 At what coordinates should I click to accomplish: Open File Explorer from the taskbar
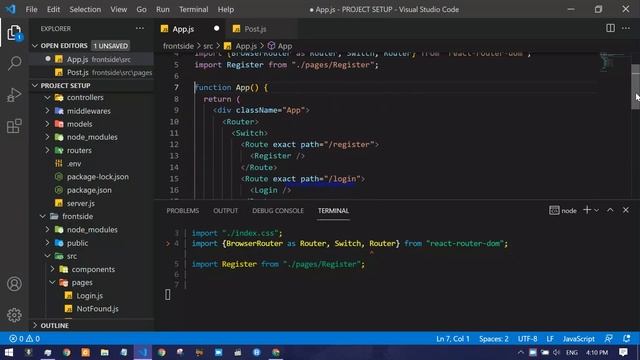point(104,352)
